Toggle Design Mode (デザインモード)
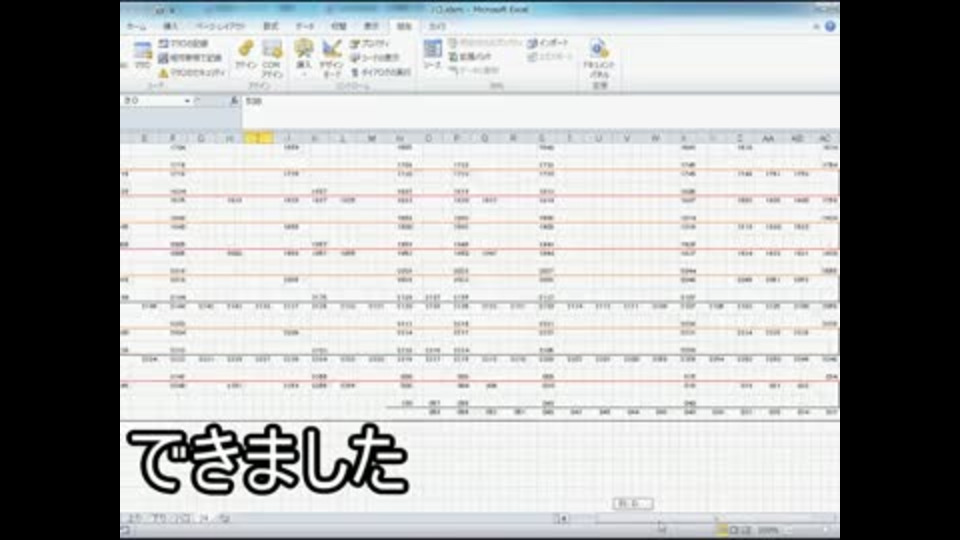 tap(331, 59)
